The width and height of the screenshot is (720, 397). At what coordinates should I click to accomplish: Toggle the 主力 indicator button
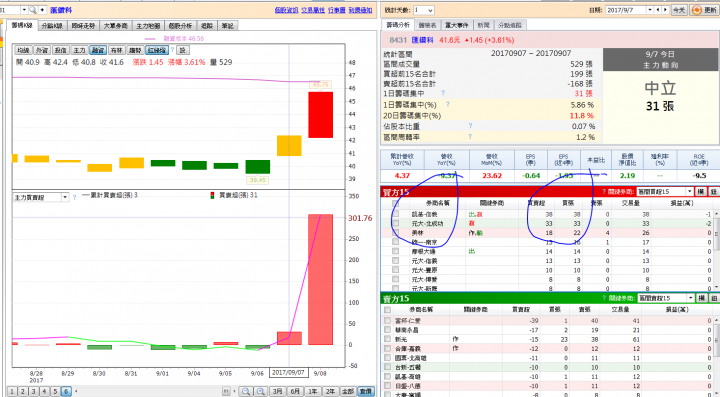coord(79,50)
